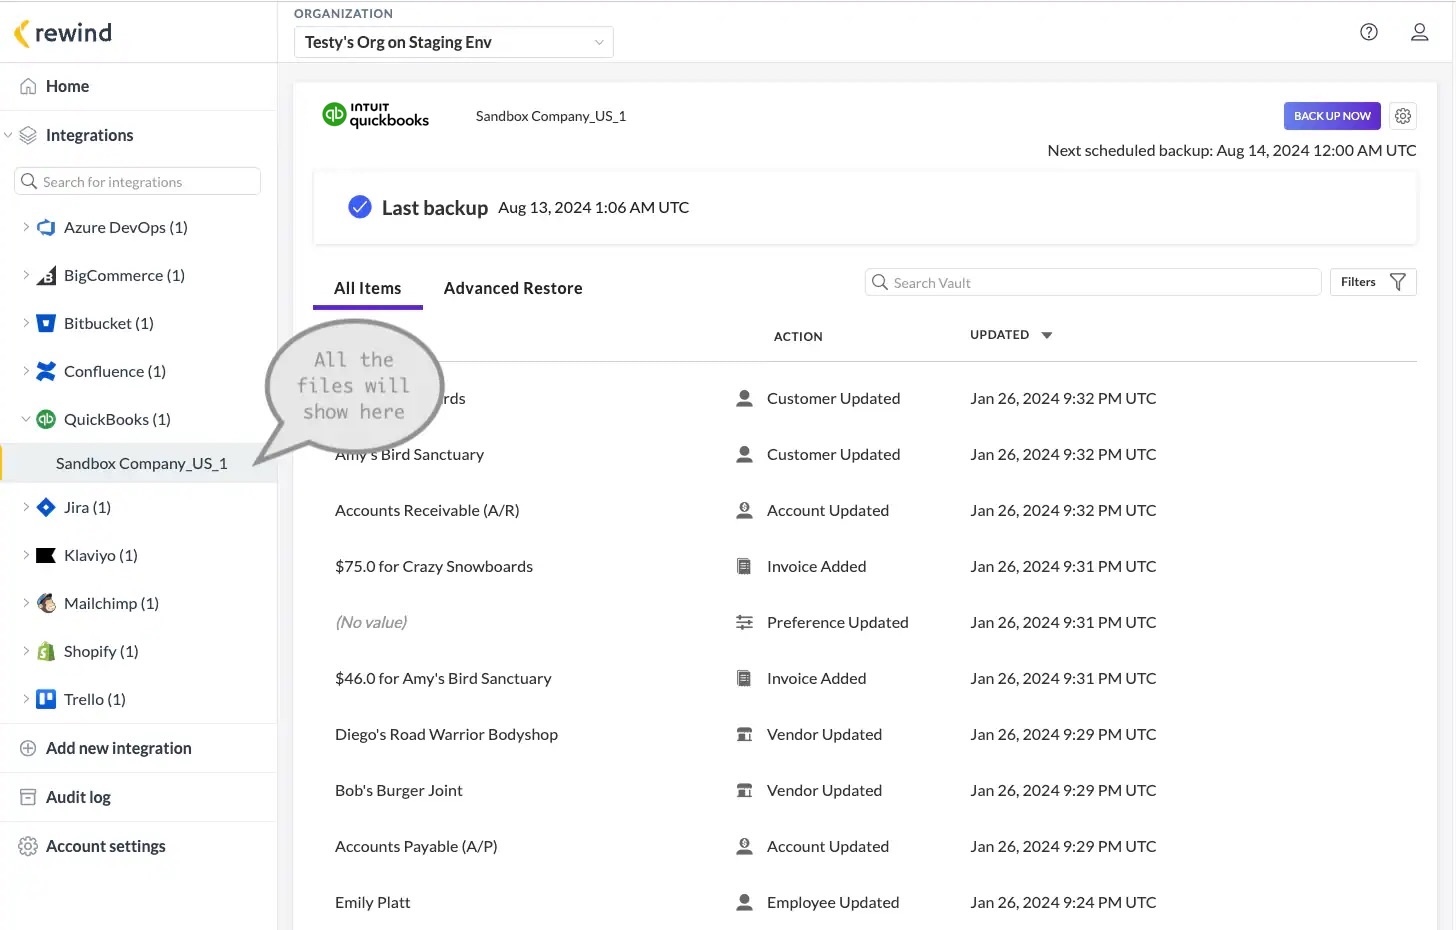1456x930 pixels.
Task: Click the Klaviyo icon
Action: pyautogui.click(x=46, y=555)
